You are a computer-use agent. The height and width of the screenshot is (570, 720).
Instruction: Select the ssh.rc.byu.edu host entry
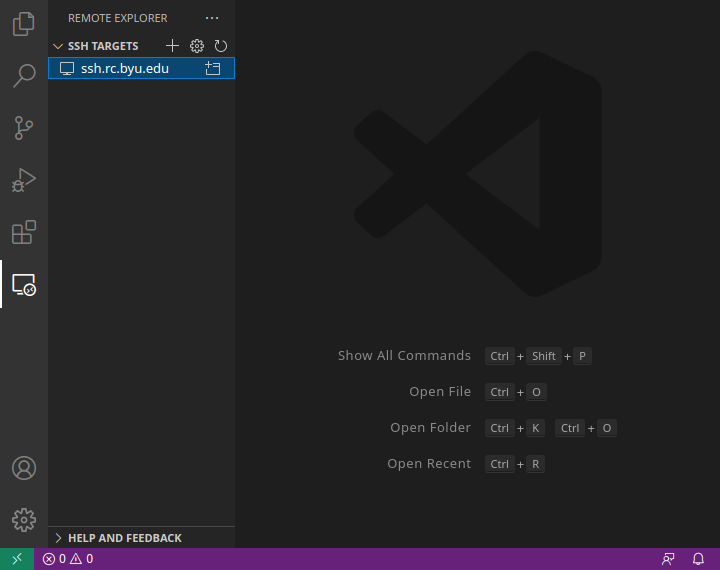point(141,68)
